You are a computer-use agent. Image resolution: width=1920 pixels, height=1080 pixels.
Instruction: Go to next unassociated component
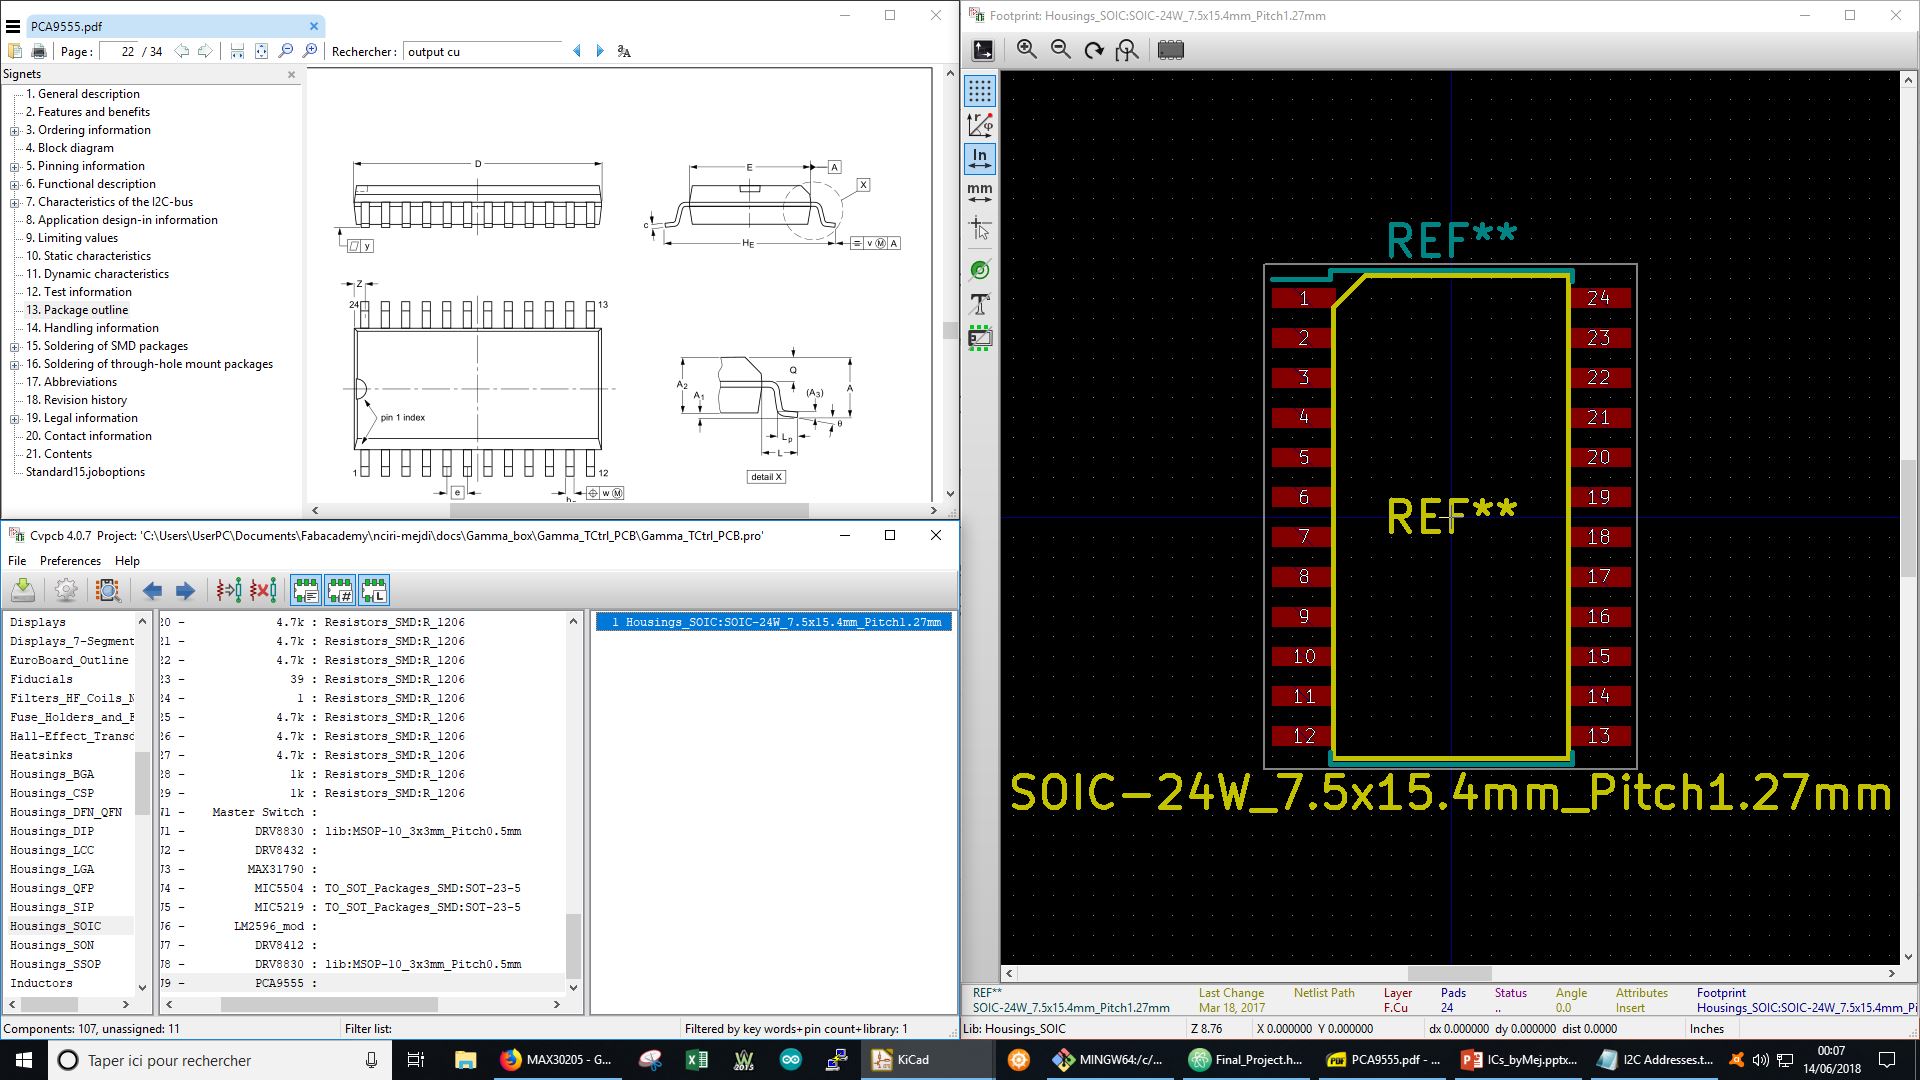click(185, 590)
